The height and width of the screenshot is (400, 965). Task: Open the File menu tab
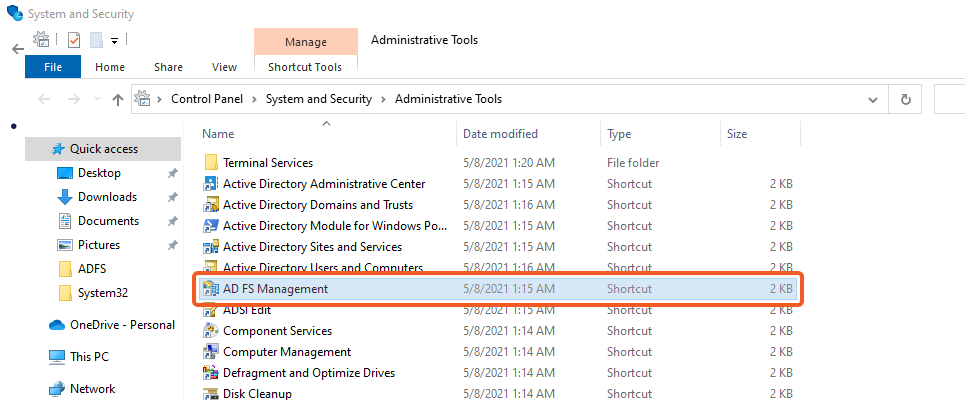53,67
